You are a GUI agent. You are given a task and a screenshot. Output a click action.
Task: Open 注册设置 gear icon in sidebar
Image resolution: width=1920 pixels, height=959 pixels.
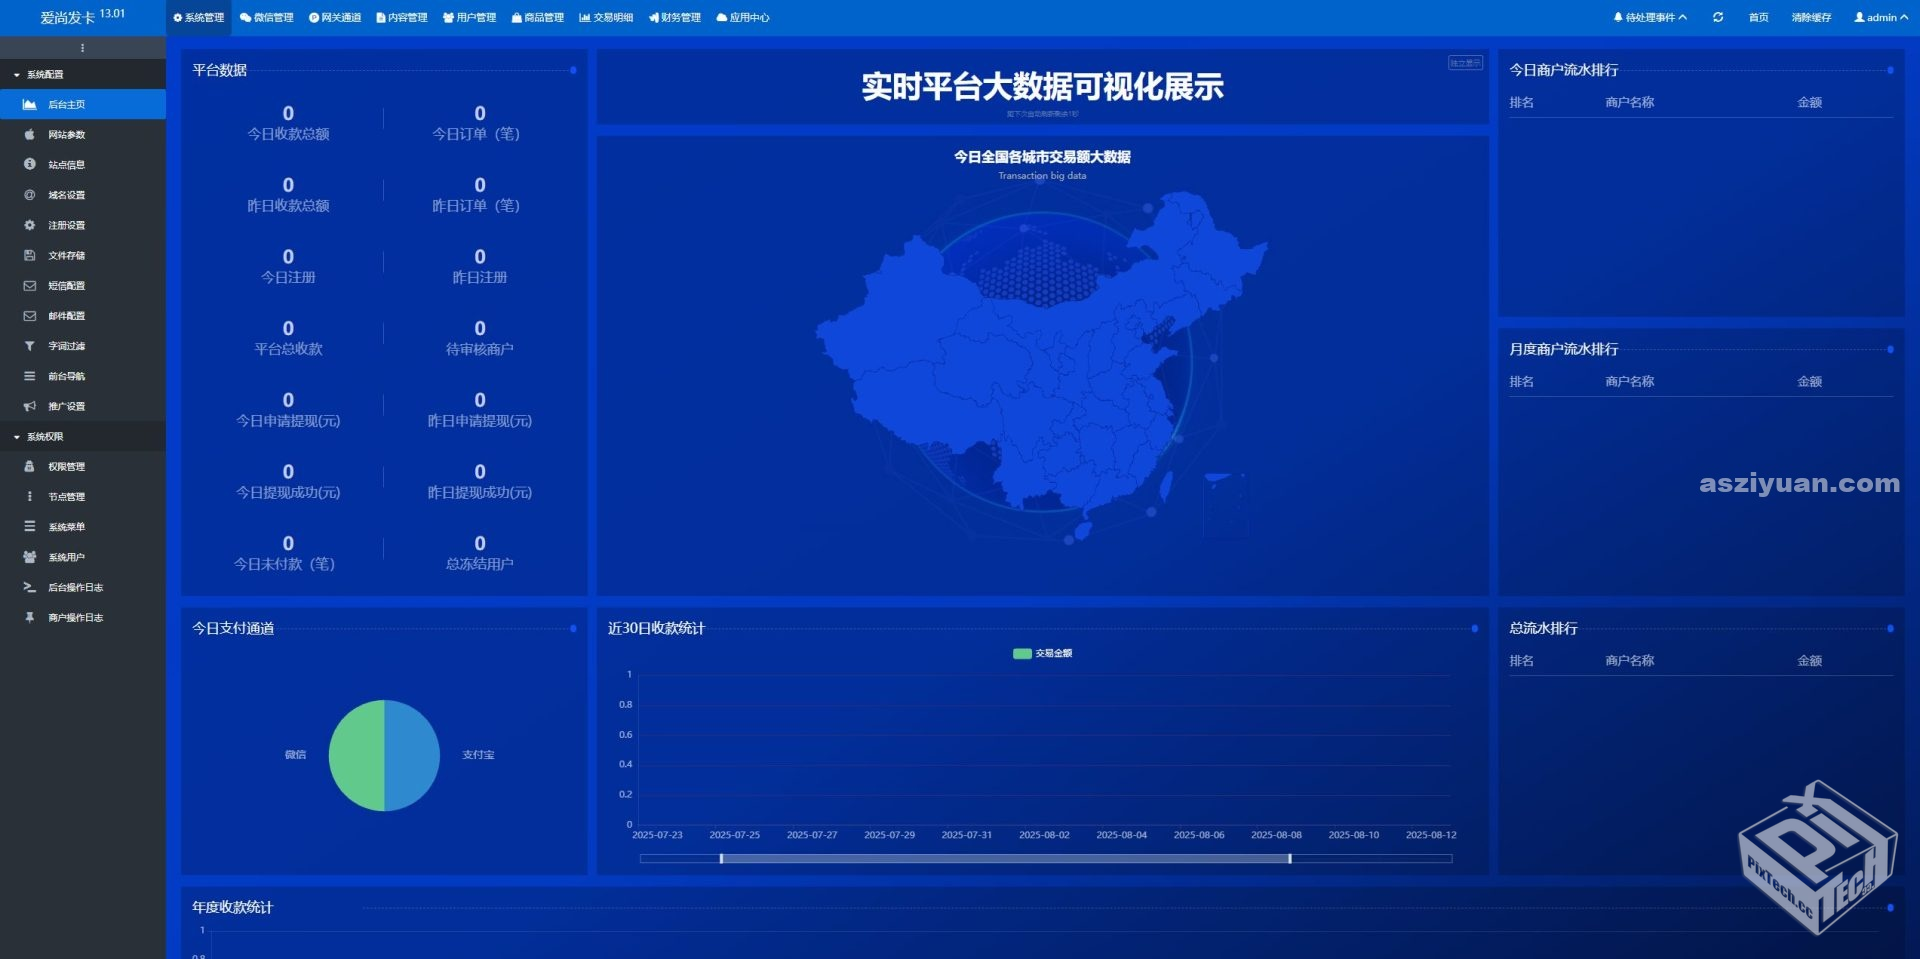tap(30, 226)
